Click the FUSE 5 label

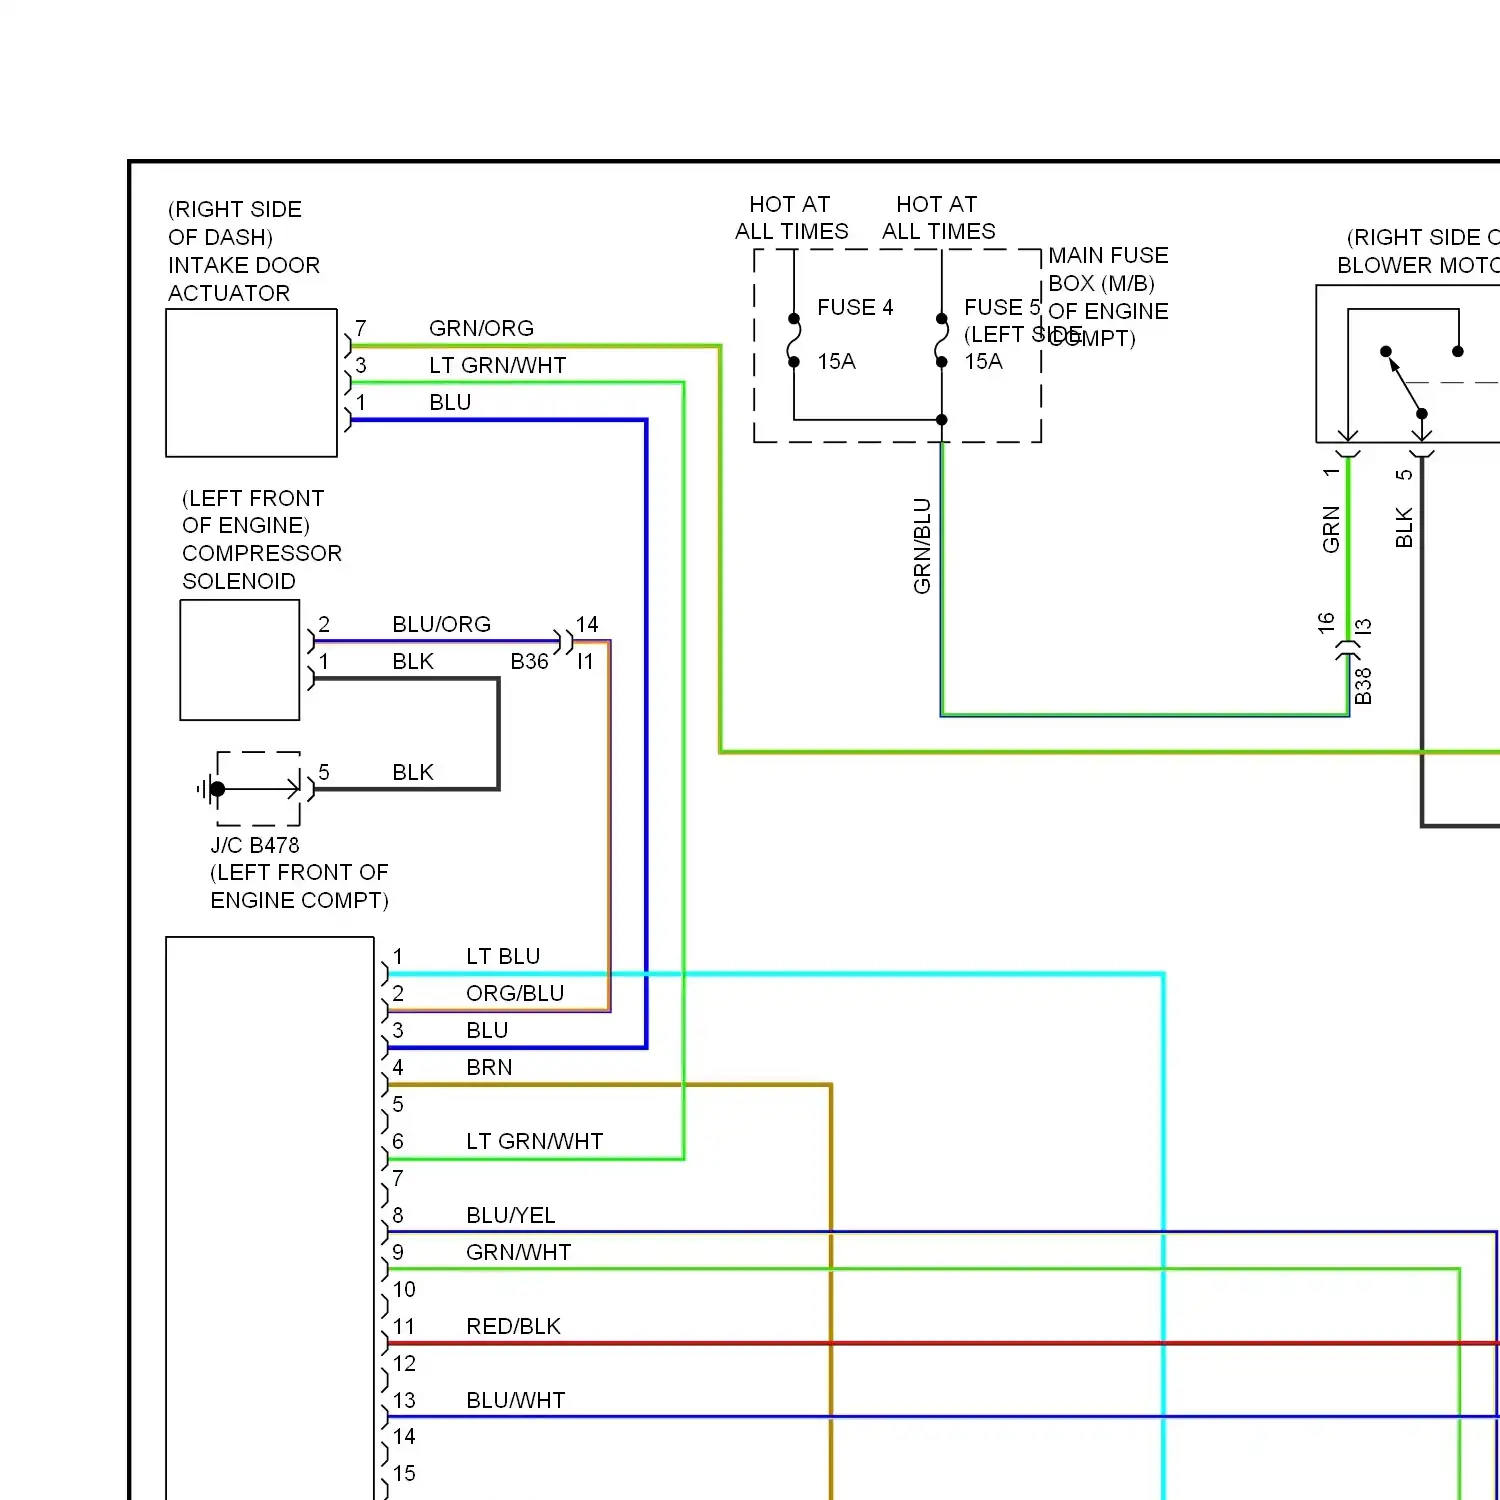tap(1002, 307)
